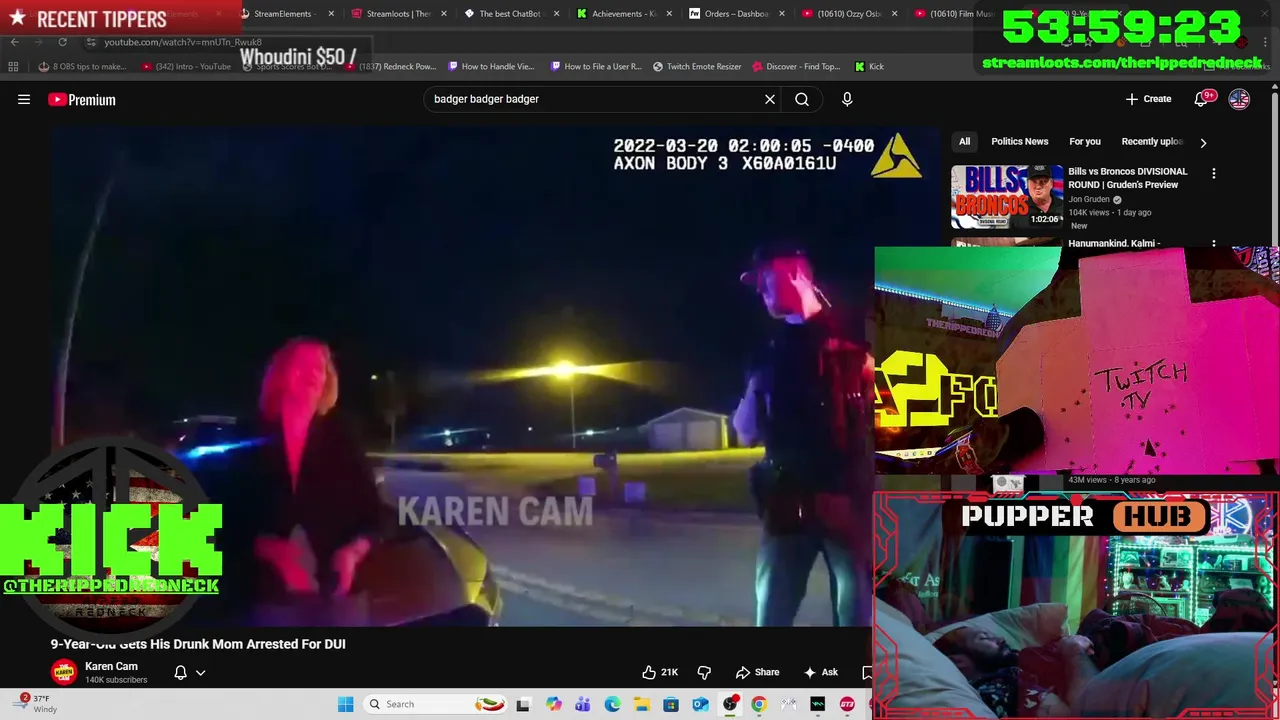Select the For you filter chip
This screenshot has height=720, width=1280.
pyautogui.click(x=1085, y=142)
